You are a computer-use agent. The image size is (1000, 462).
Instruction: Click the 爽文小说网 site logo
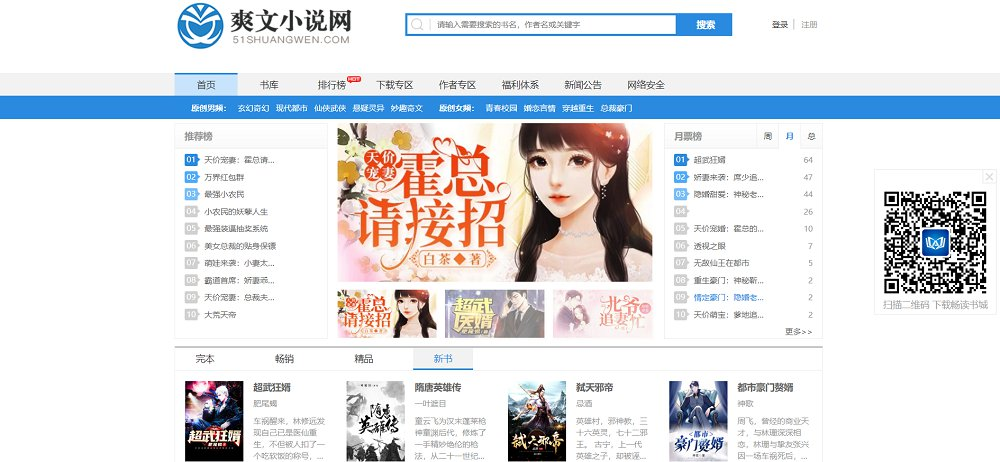pyautogui.click(x=264, y=25)
